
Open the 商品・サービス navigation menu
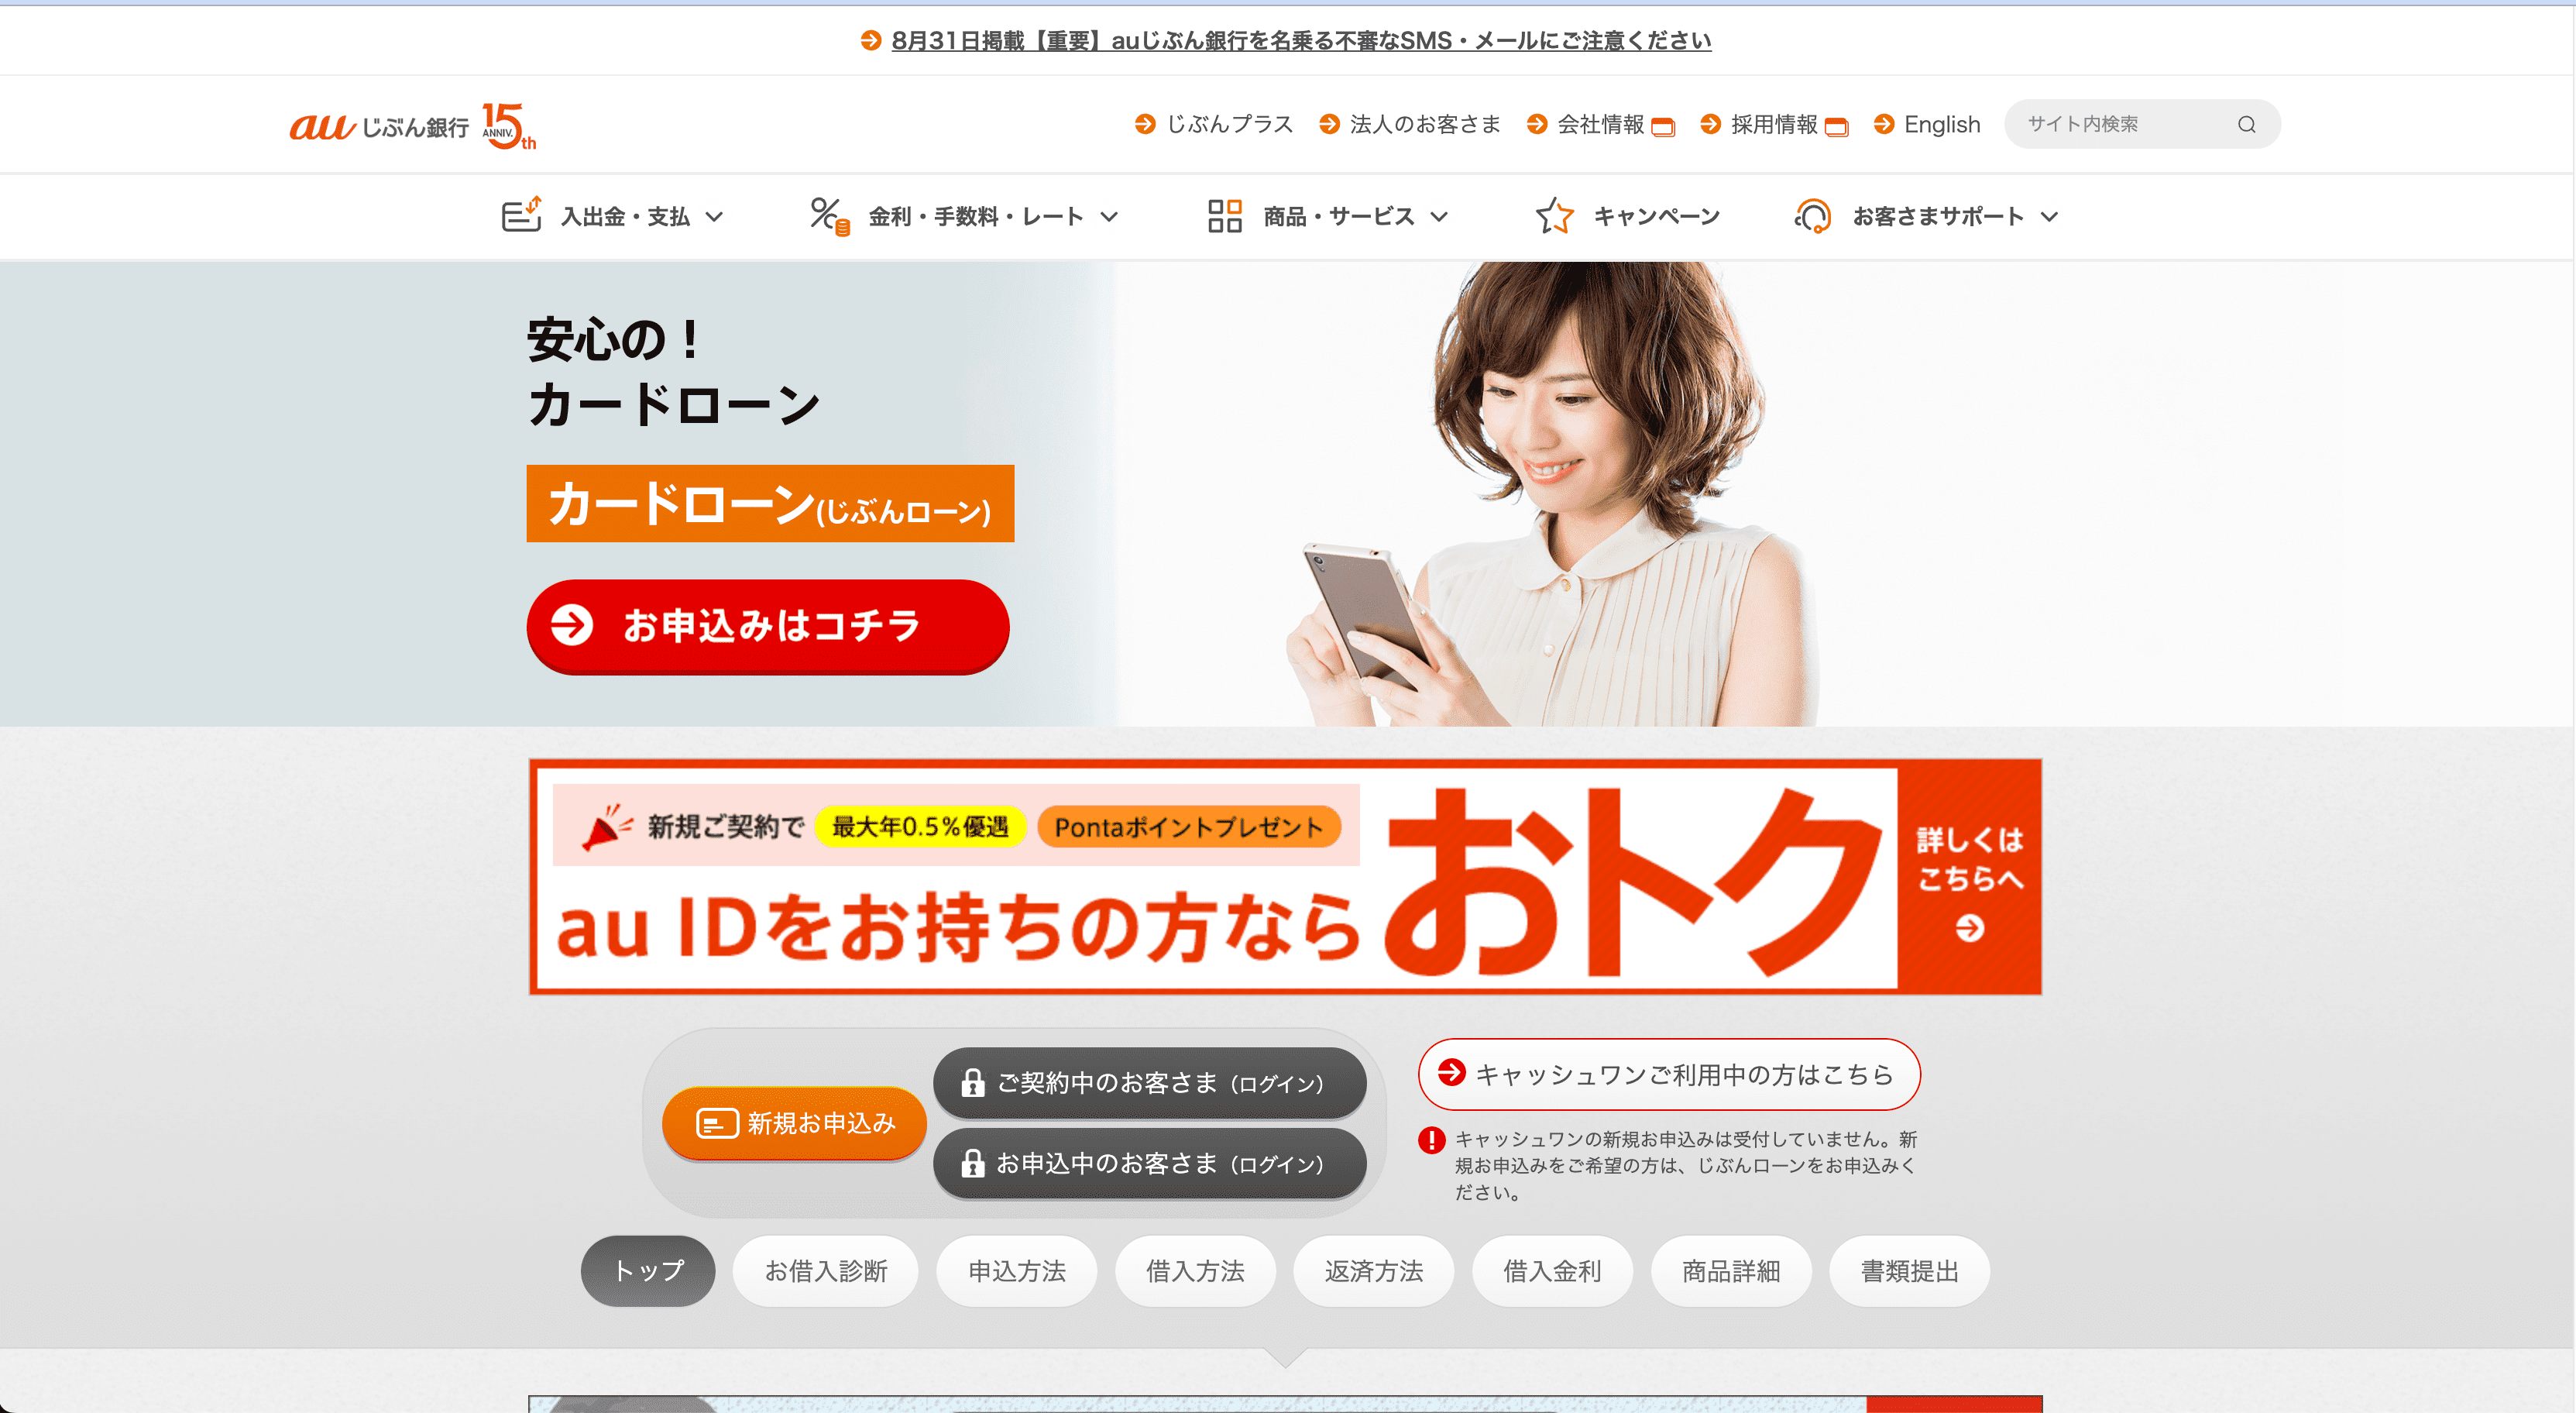tap(1328, 216)
